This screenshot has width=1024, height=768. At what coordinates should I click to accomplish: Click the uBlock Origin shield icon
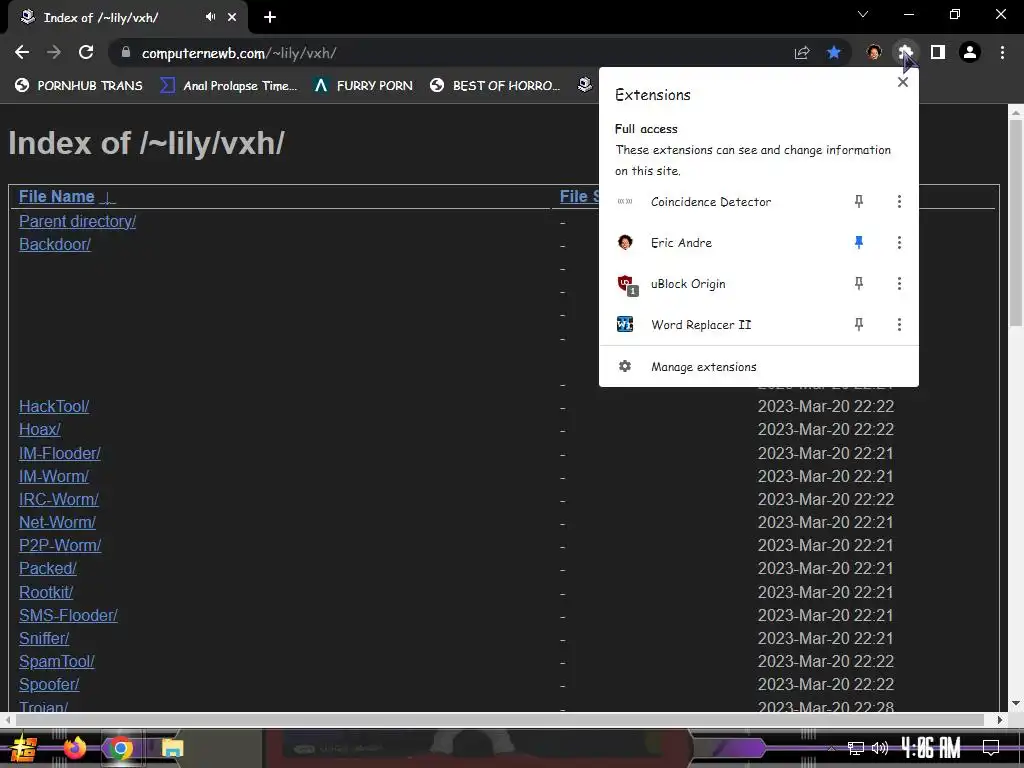click(626, 284)
